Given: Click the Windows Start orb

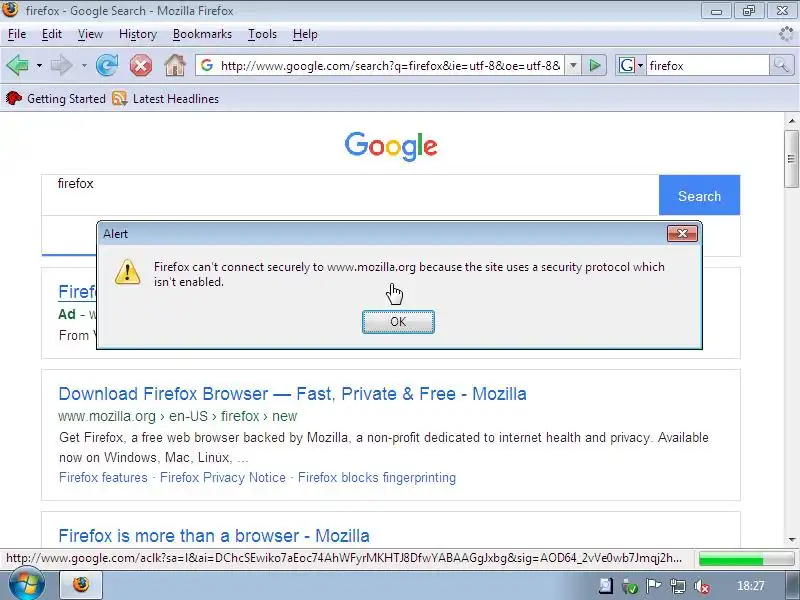Looking at the screenshot, I should point(26,585).
